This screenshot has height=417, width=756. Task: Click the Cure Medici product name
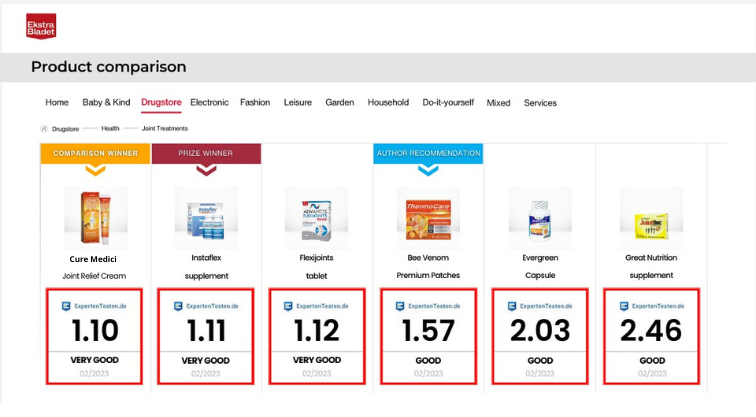pyautogui.click(x=93, y=259)
